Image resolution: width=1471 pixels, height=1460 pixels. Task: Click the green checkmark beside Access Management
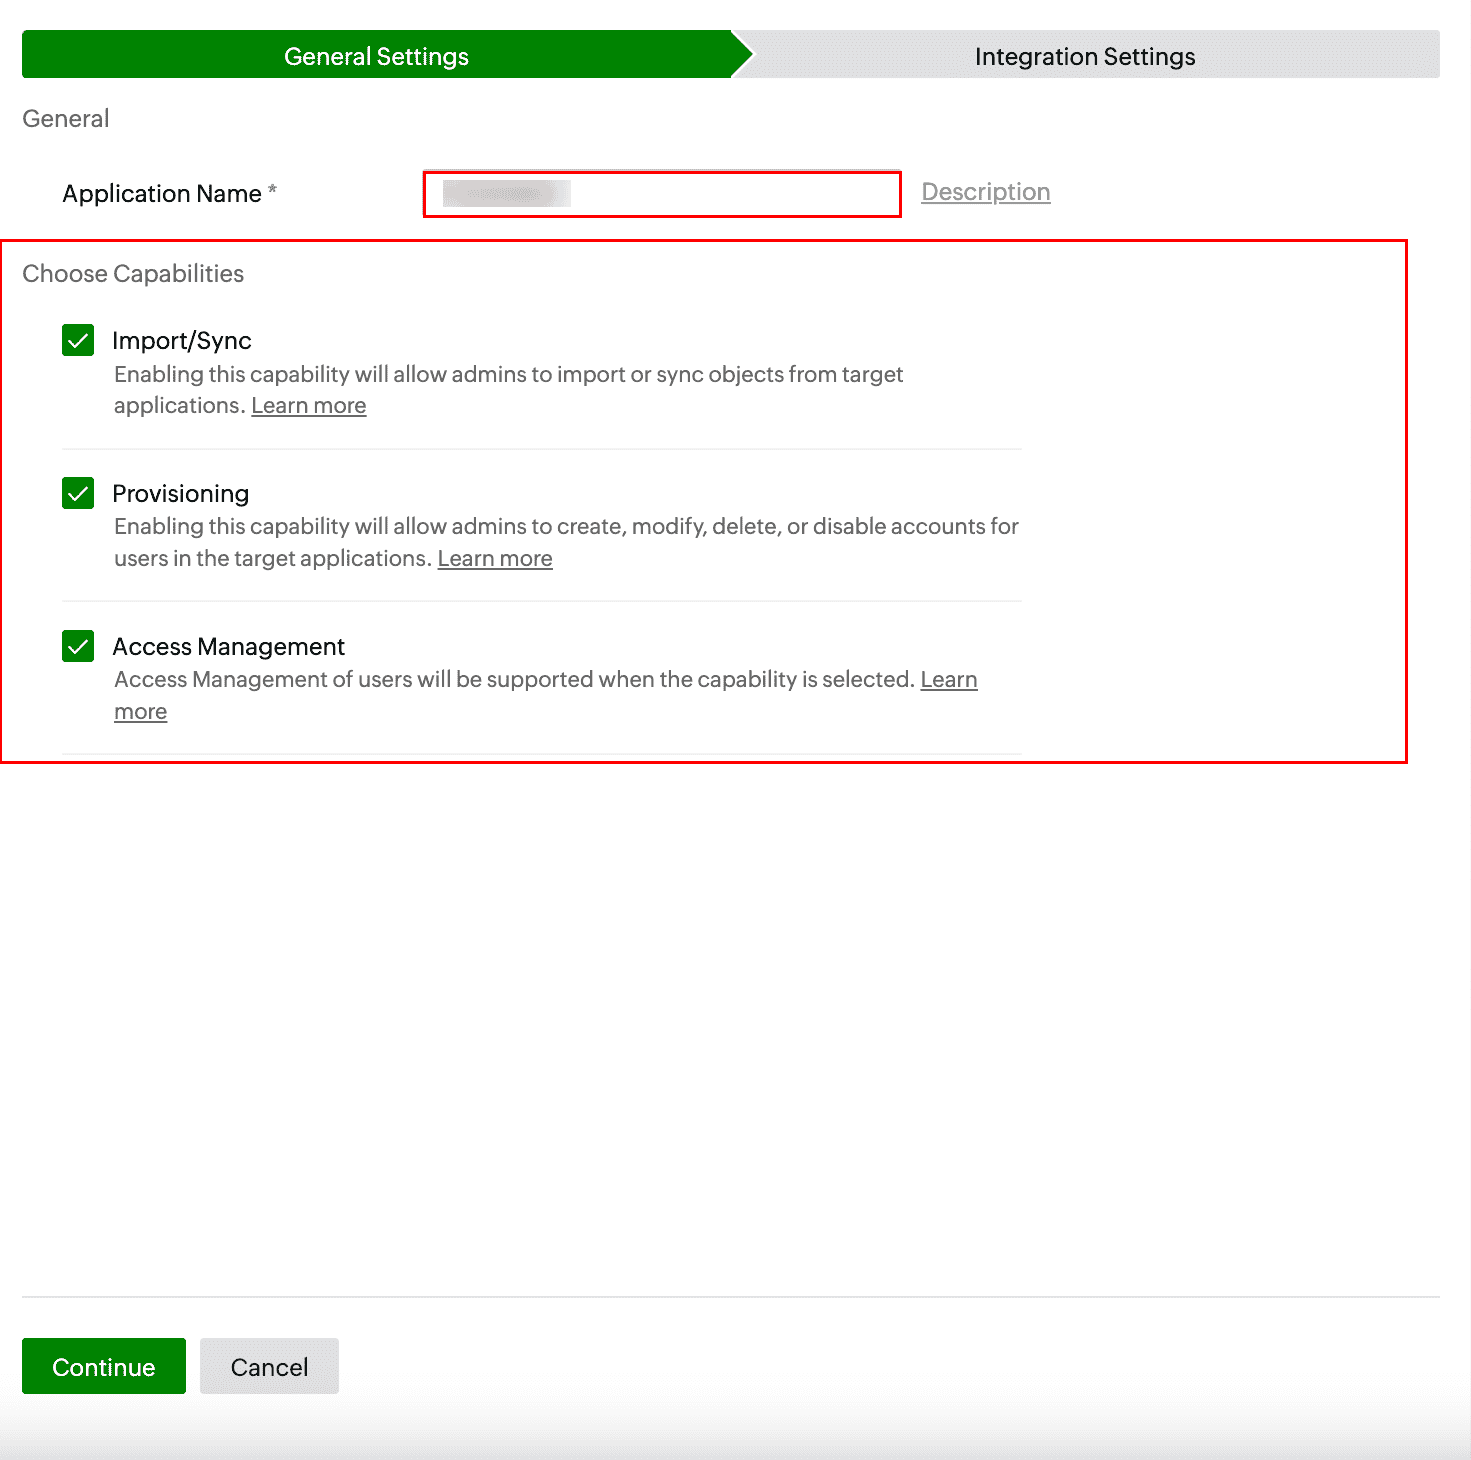(x=77, y=646)
